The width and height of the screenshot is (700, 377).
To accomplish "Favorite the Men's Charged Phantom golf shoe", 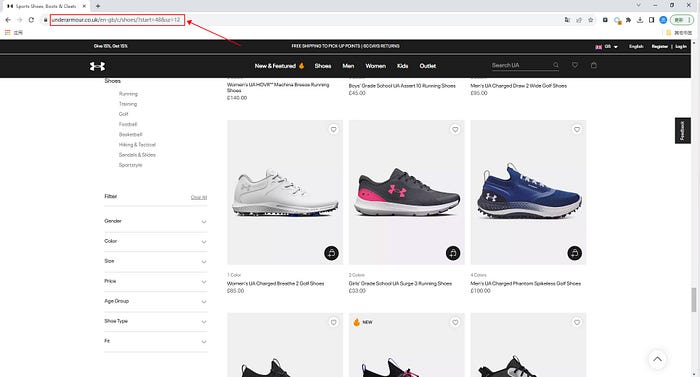I will click(x=577, y=130).
